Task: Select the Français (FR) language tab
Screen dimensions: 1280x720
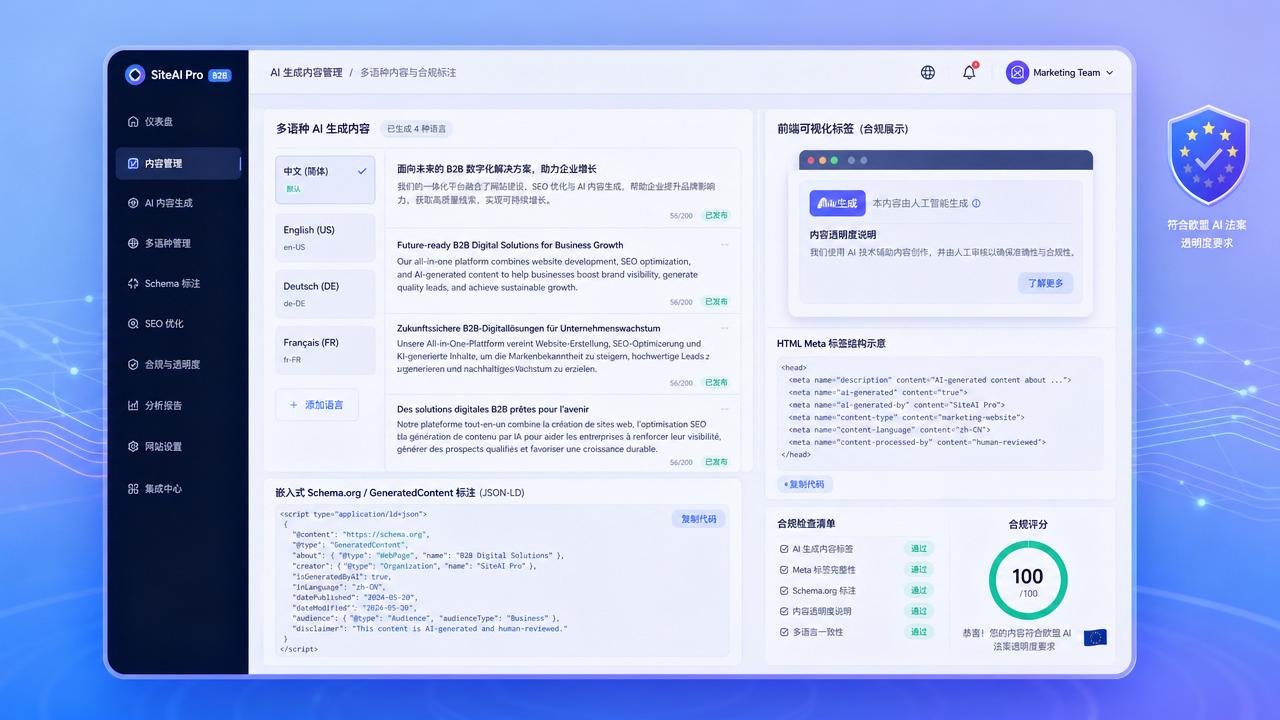Action: click(325, 350)
